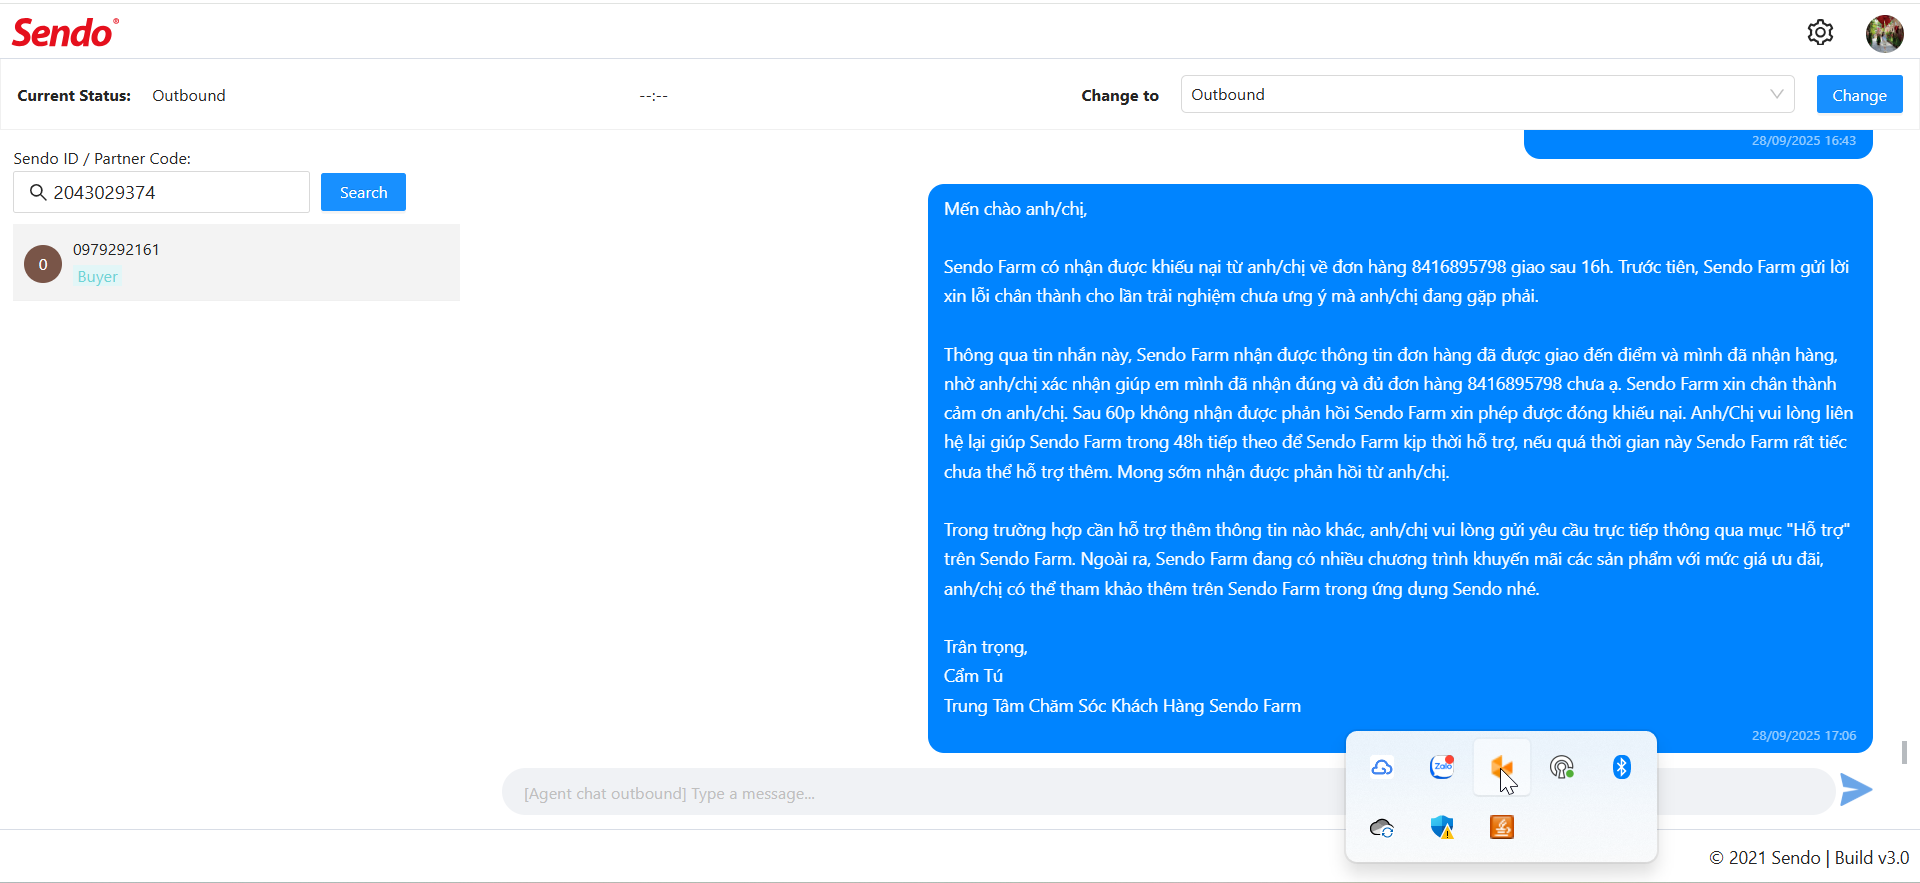Click 'Trung Tâm Chăm Sóc Khách Hàng Sendo Farm' line

click(x=1122, y=706)
